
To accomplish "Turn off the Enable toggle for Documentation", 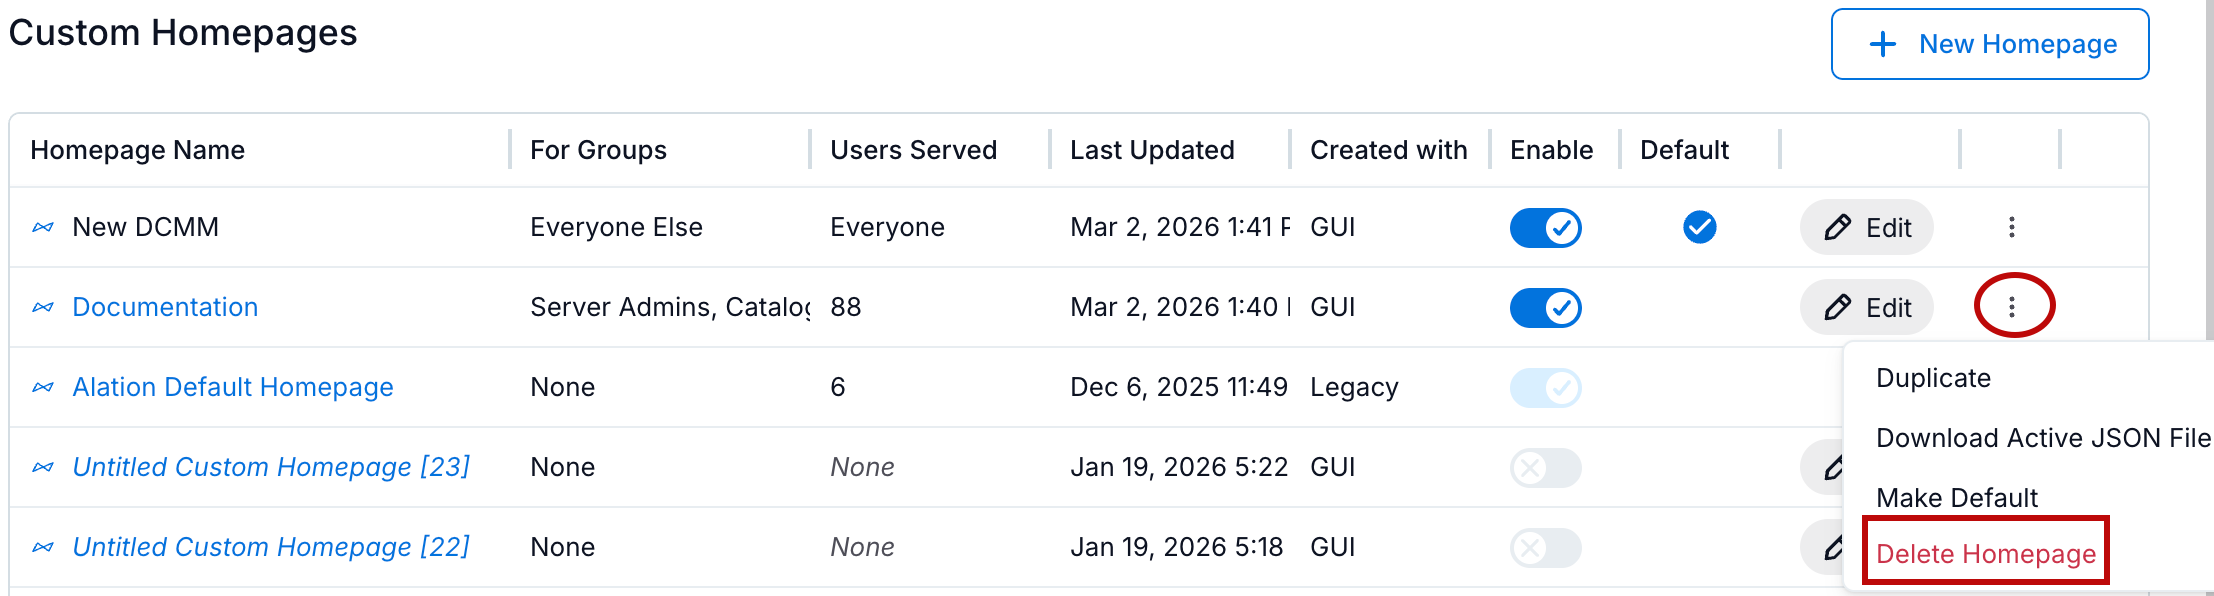I will 1545,307.
